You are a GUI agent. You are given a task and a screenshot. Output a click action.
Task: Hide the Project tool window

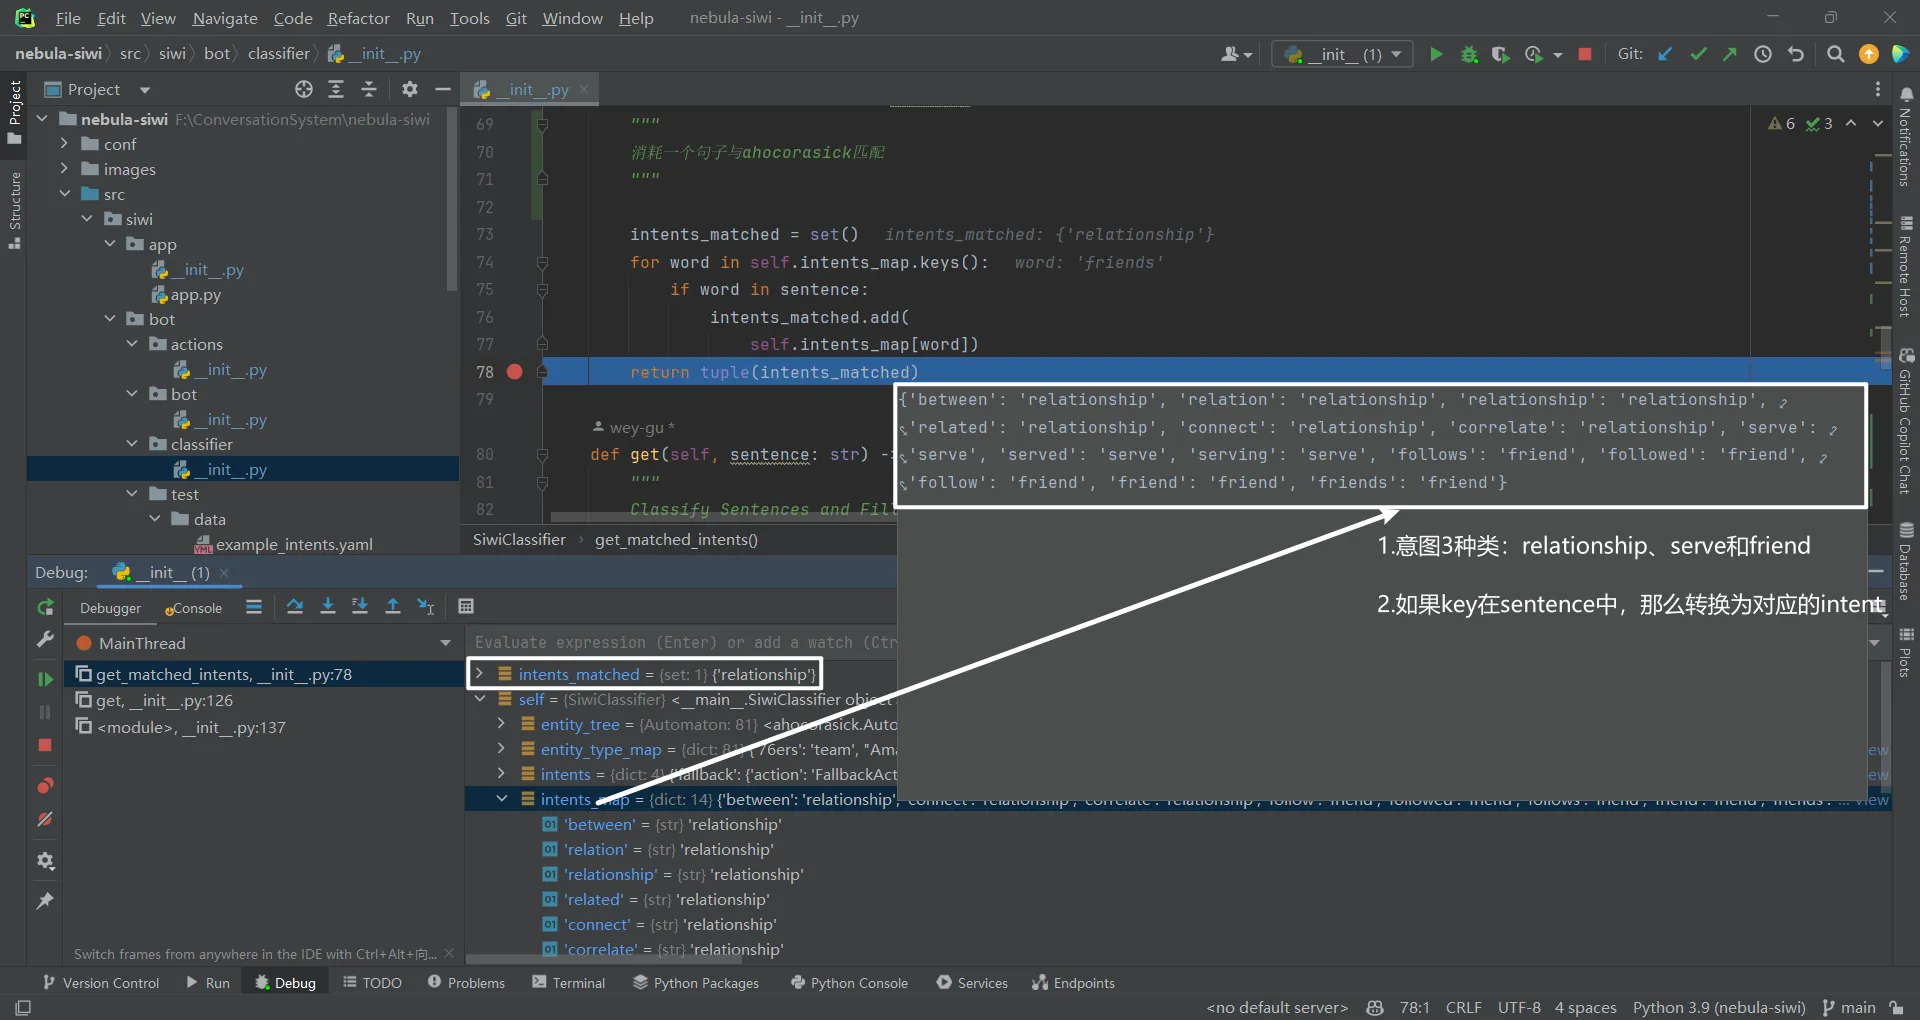pyautogui.click(x=443, y=89)
